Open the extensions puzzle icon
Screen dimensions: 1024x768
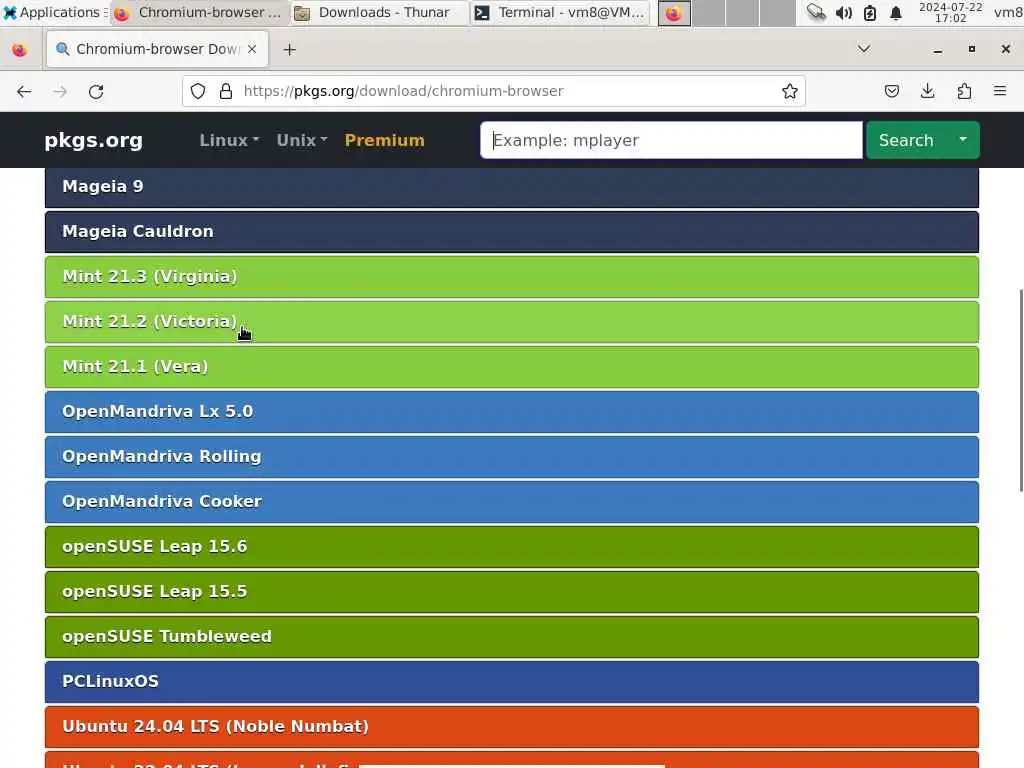(x=964, y=91)
